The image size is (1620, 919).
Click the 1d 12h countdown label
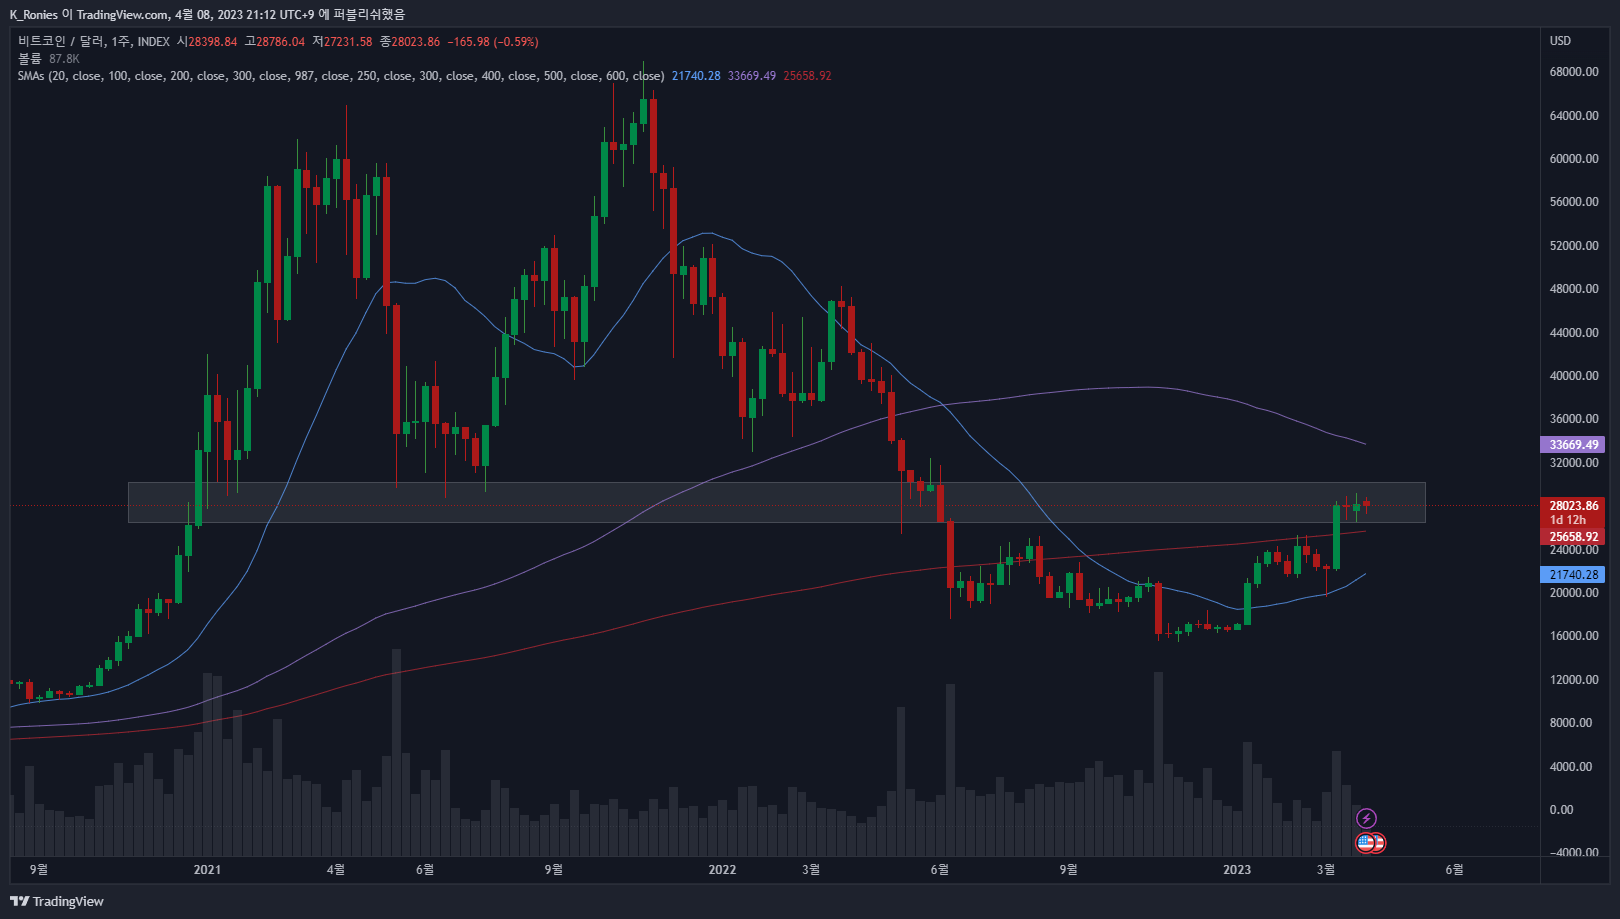pos(1568,520)
